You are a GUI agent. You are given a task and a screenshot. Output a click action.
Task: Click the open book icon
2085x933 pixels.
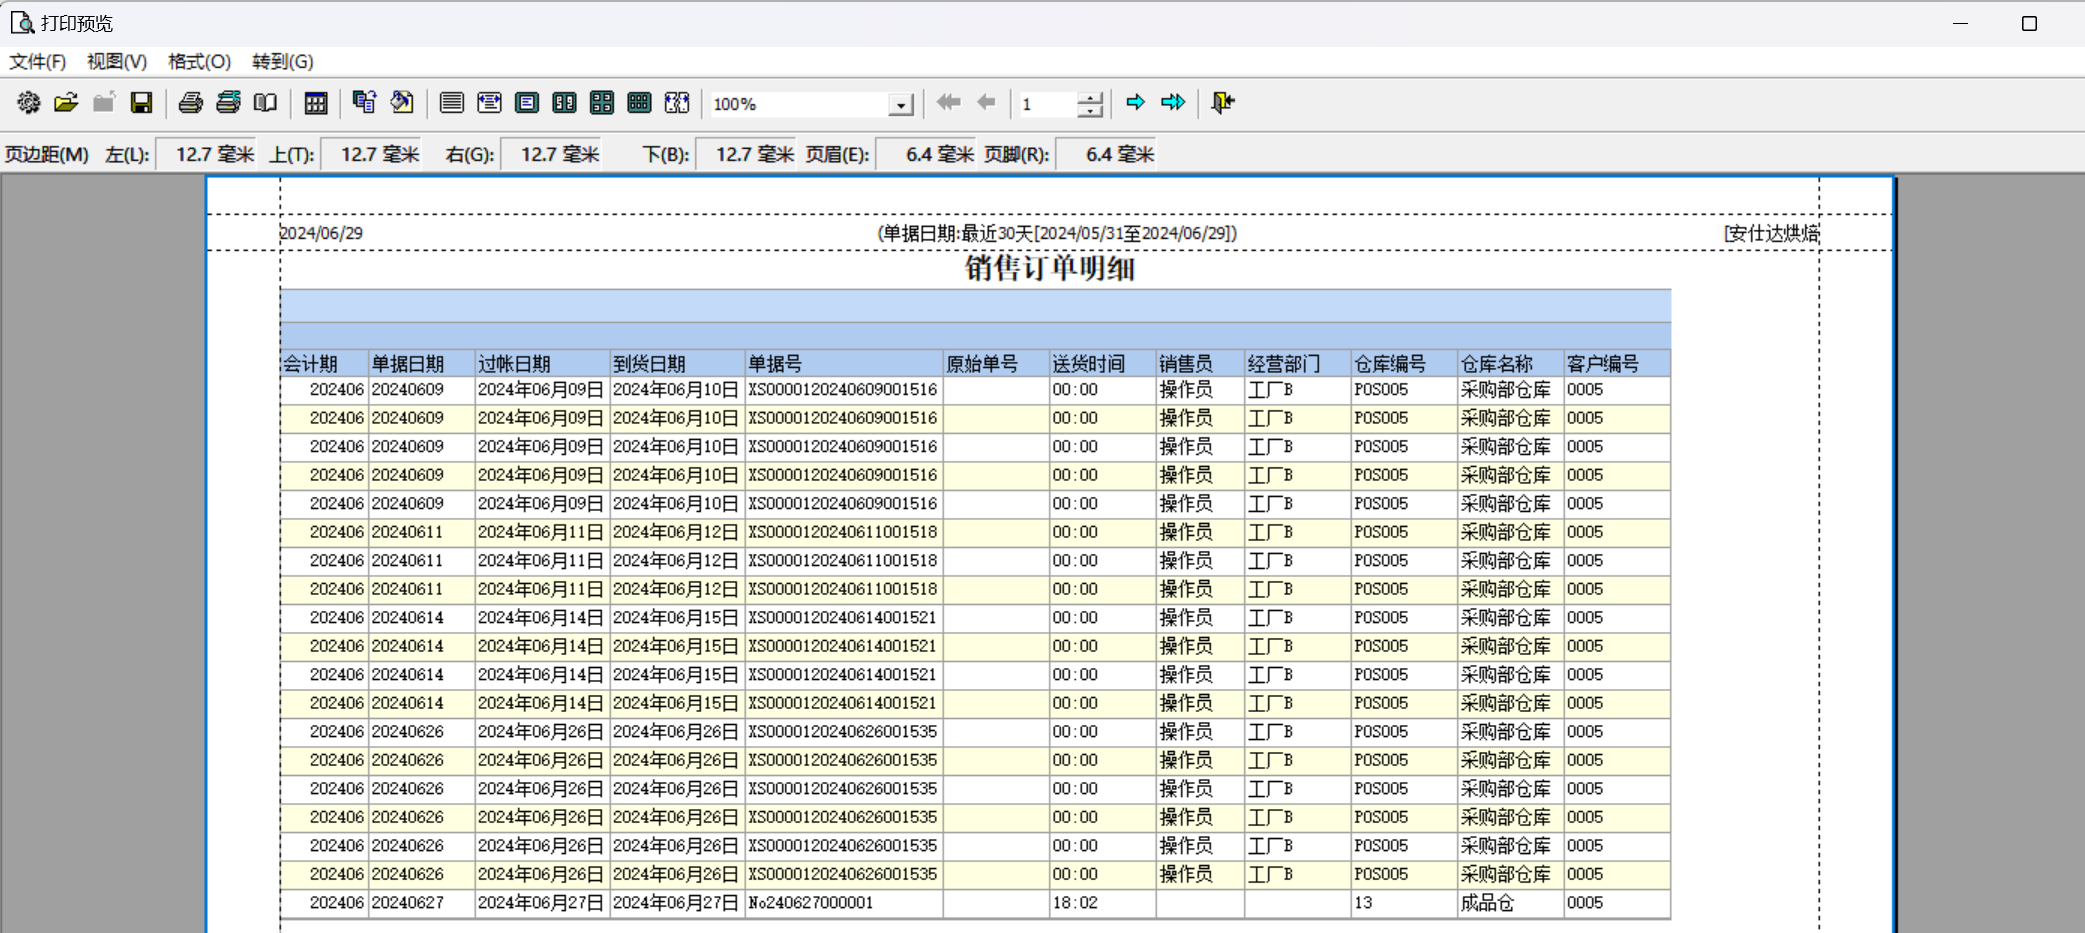click(265, 103)
